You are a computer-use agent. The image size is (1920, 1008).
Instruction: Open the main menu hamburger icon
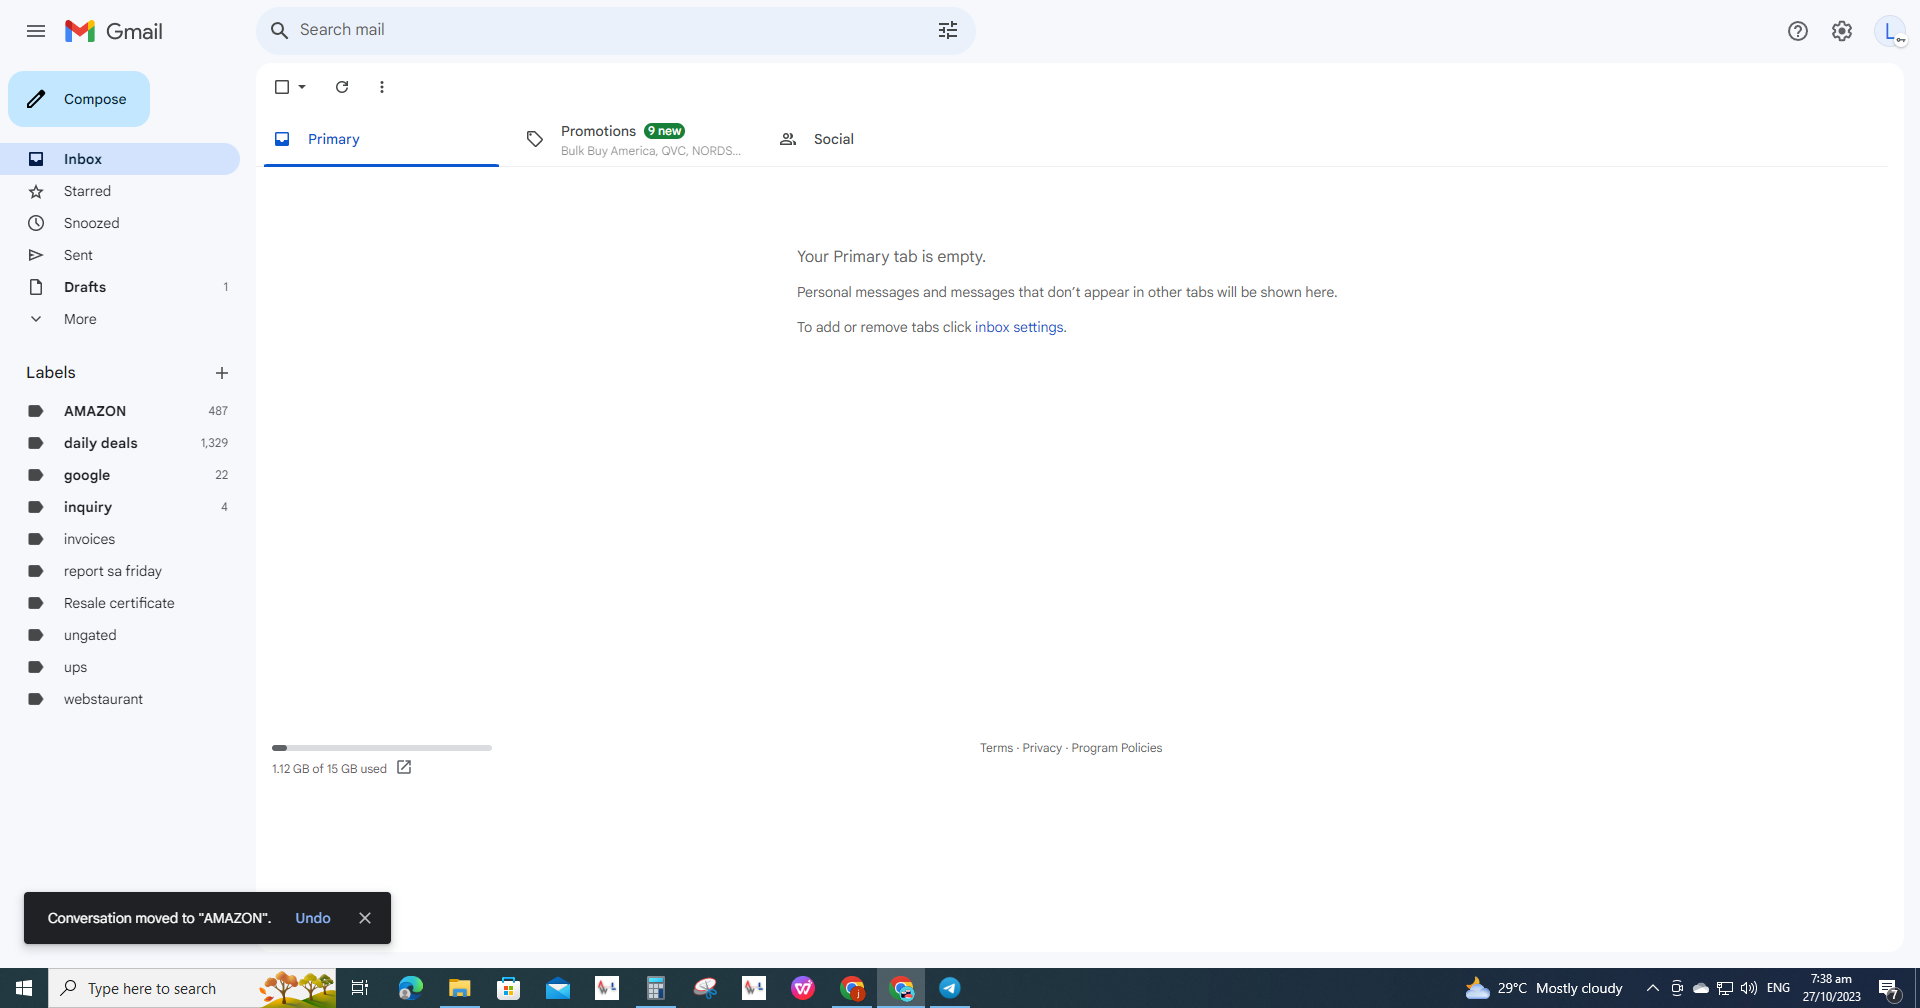point(36,31)
